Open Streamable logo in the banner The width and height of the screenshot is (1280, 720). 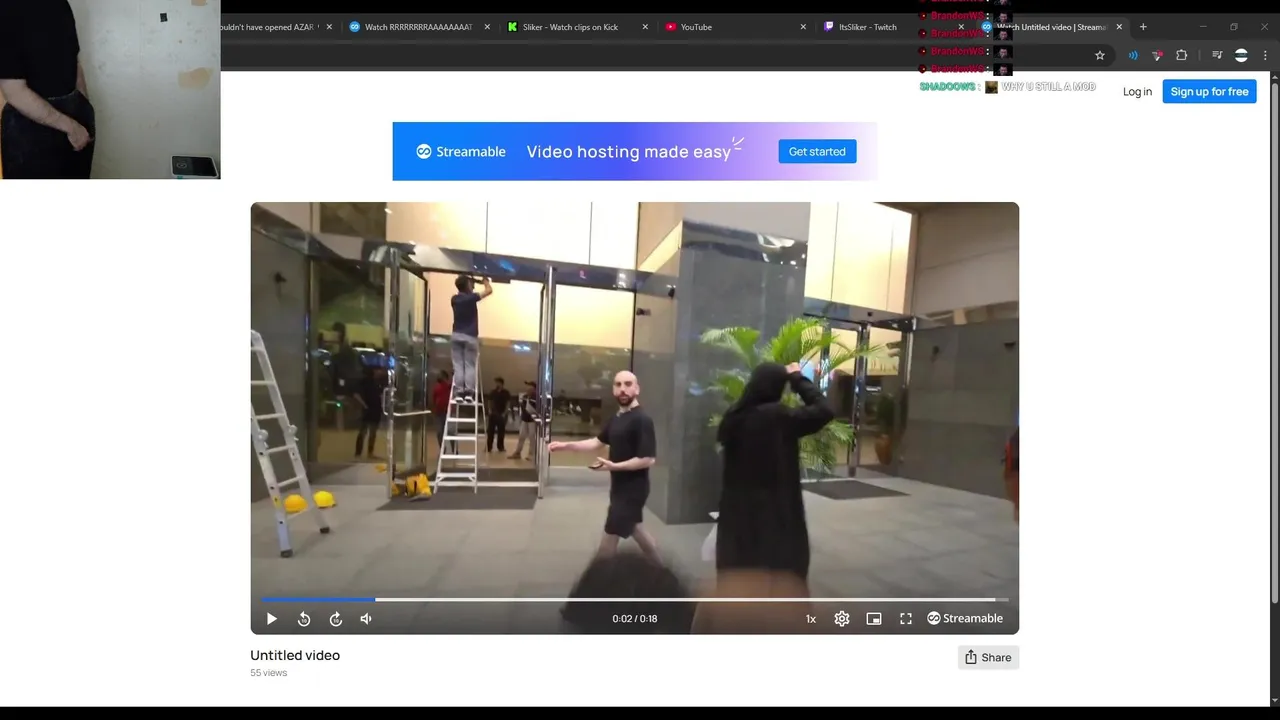(x=461, y=152)
